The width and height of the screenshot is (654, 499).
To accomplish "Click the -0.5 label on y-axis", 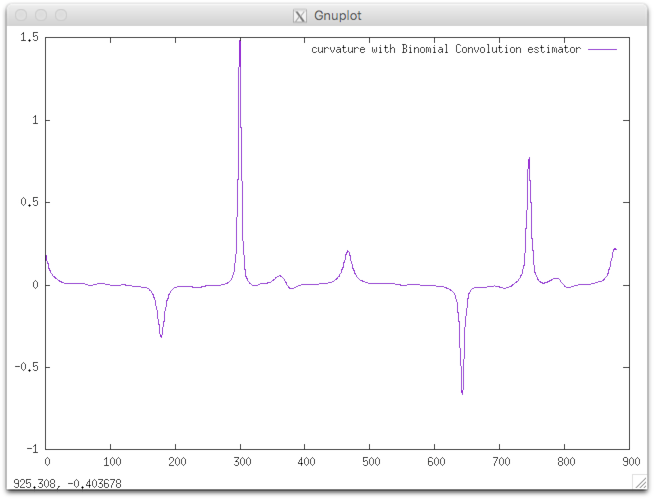I will (x=26, y=366).
